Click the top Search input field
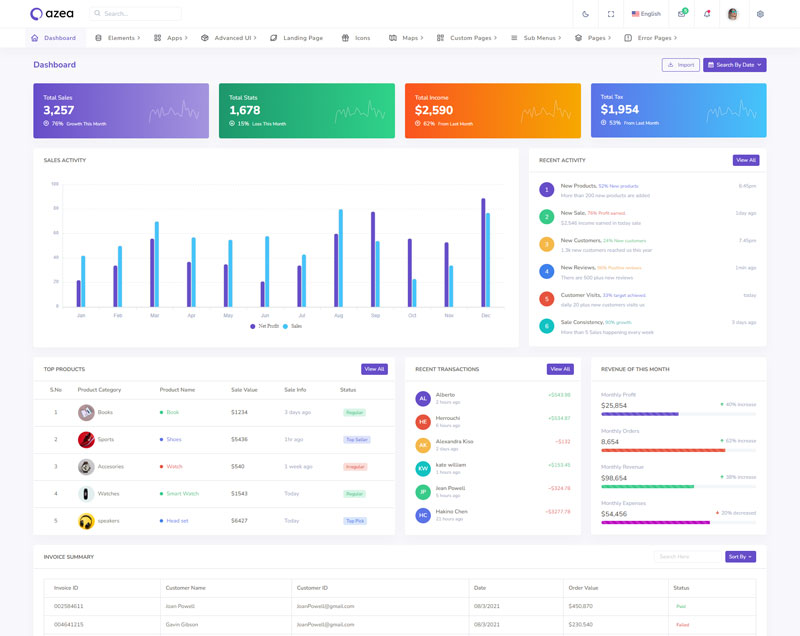The height and width of the screenshot is (636, 800). [137, 14]
